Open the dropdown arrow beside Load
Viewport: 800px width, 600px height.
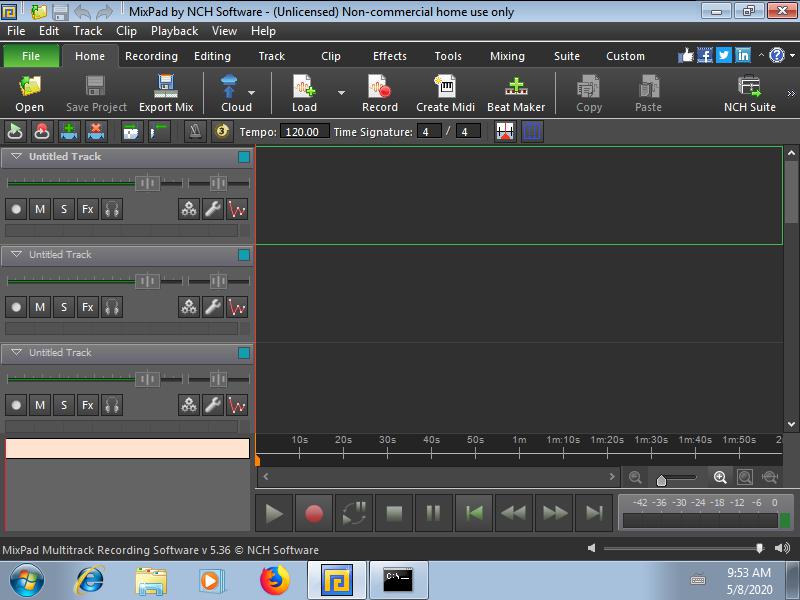[341, 93]
